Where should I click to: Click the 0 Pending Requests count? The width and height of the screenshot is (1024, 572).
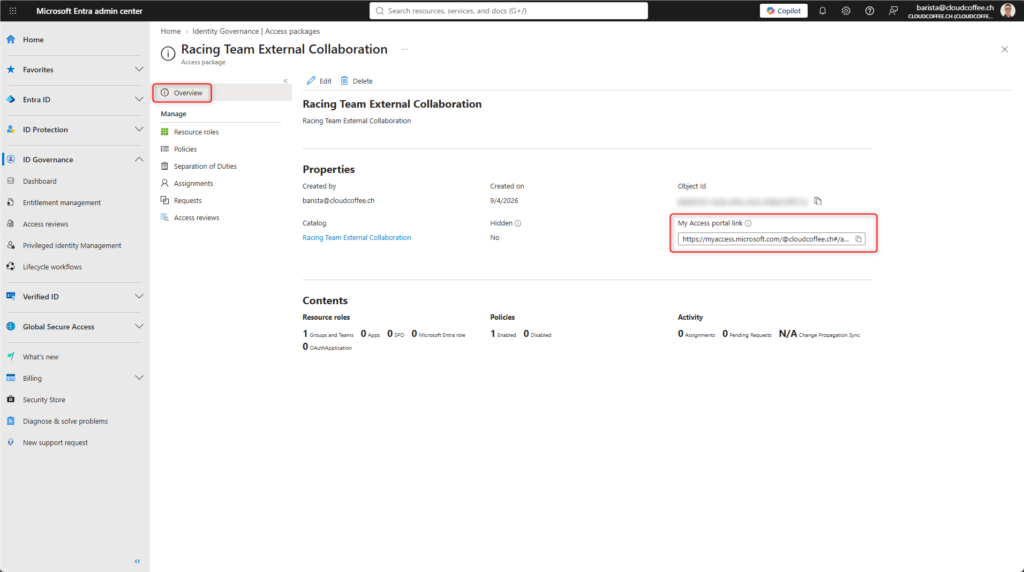tap(746, 334)
